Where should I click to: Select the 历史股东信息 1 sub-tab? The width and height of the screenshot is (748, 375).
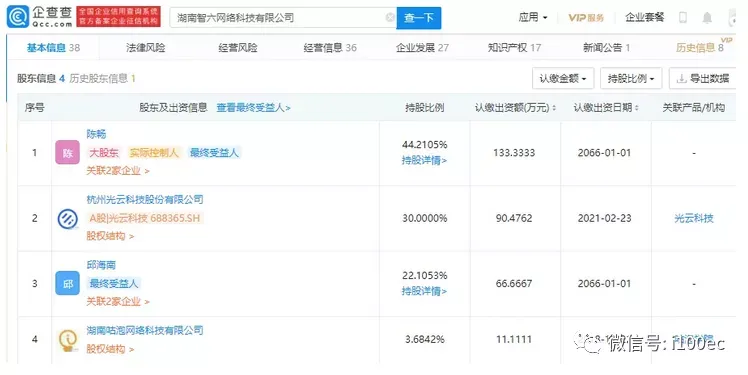pyautogui.click(x=103, y=78)
